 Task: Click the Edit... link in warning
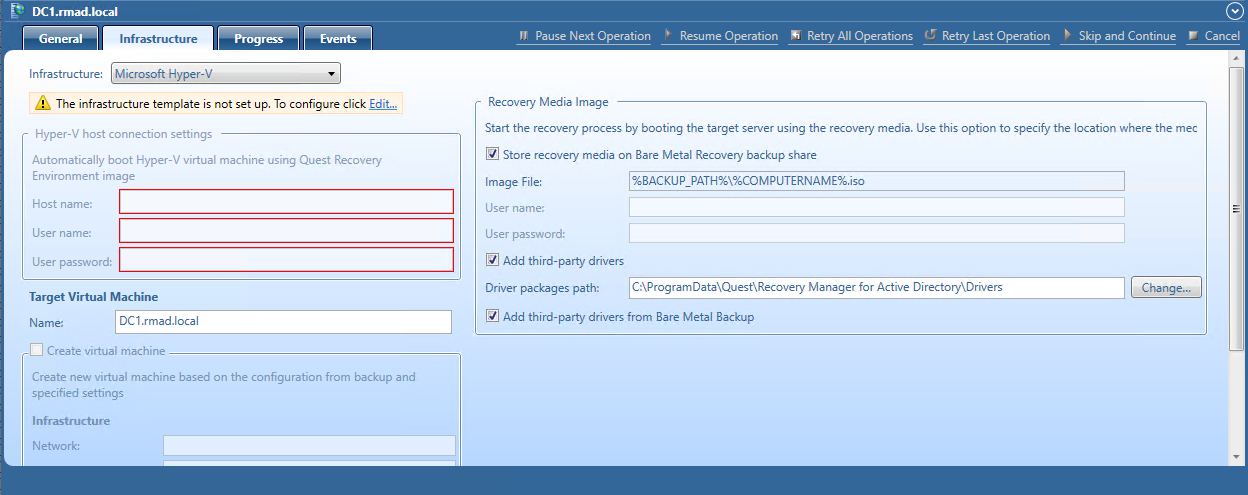tap(383, 103)
